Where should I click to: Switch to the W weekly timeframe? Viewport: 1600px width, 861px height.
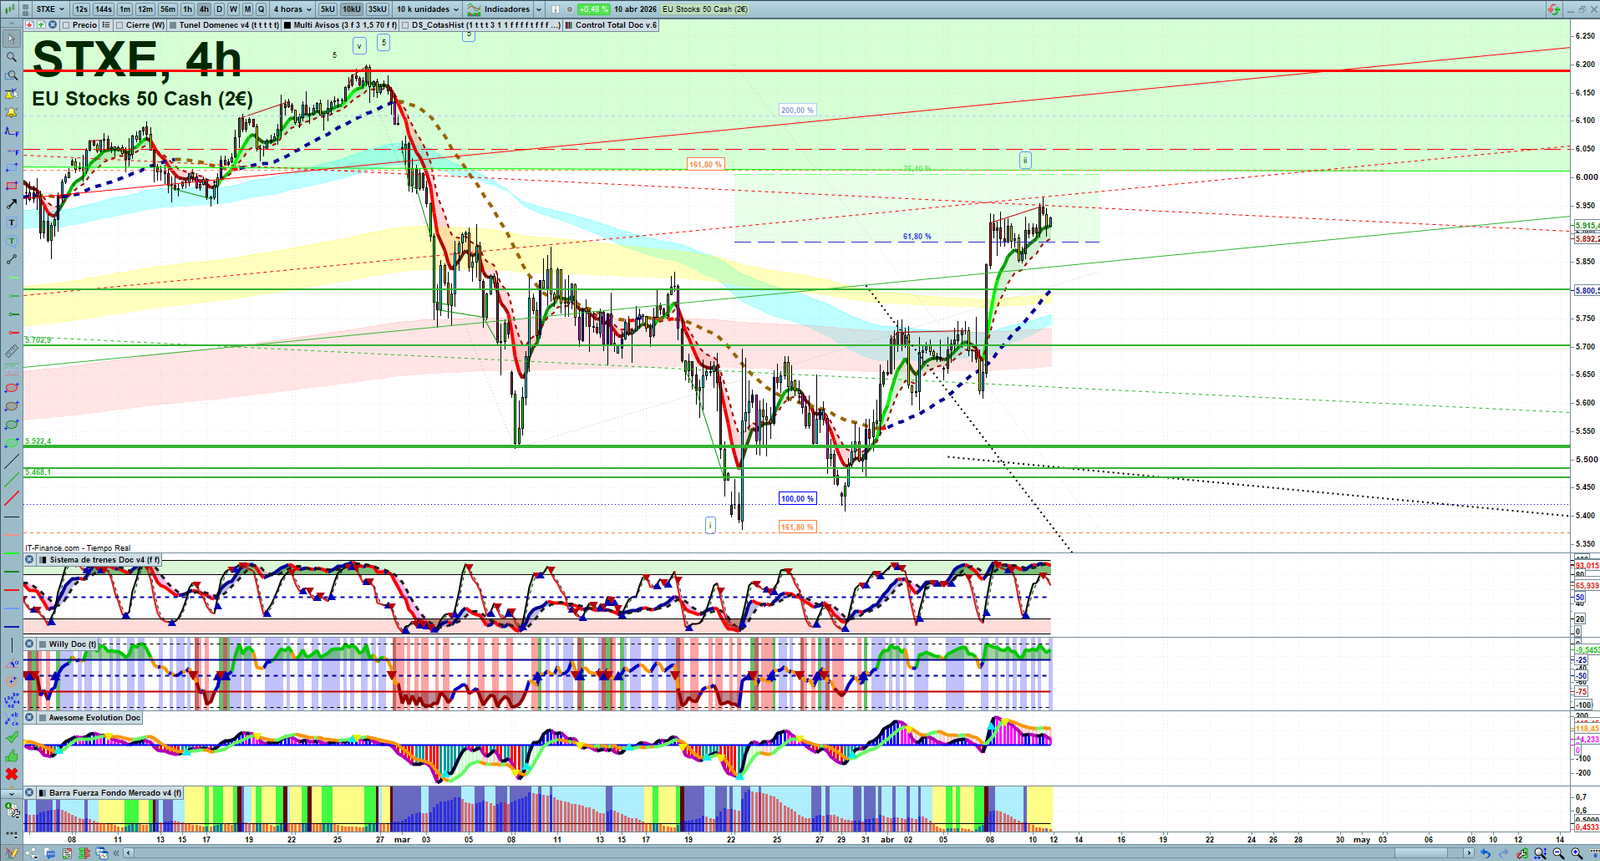point(233,9)
